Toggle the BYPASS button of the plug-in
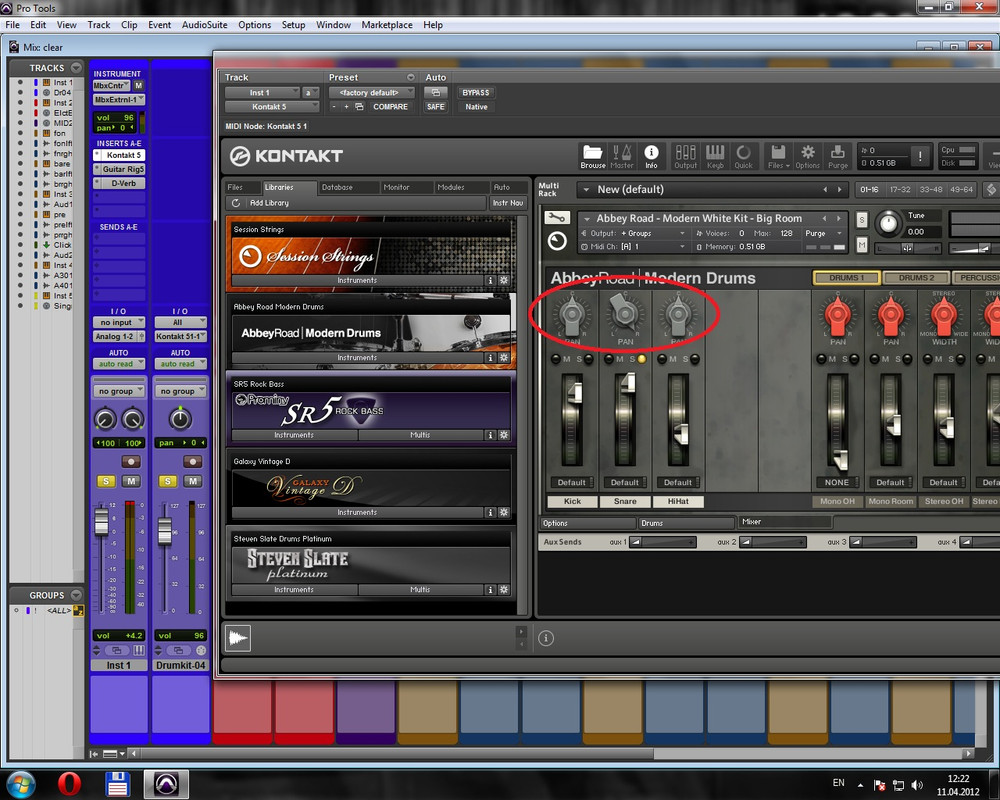The image size is (1000, 800). pos(476,93)
